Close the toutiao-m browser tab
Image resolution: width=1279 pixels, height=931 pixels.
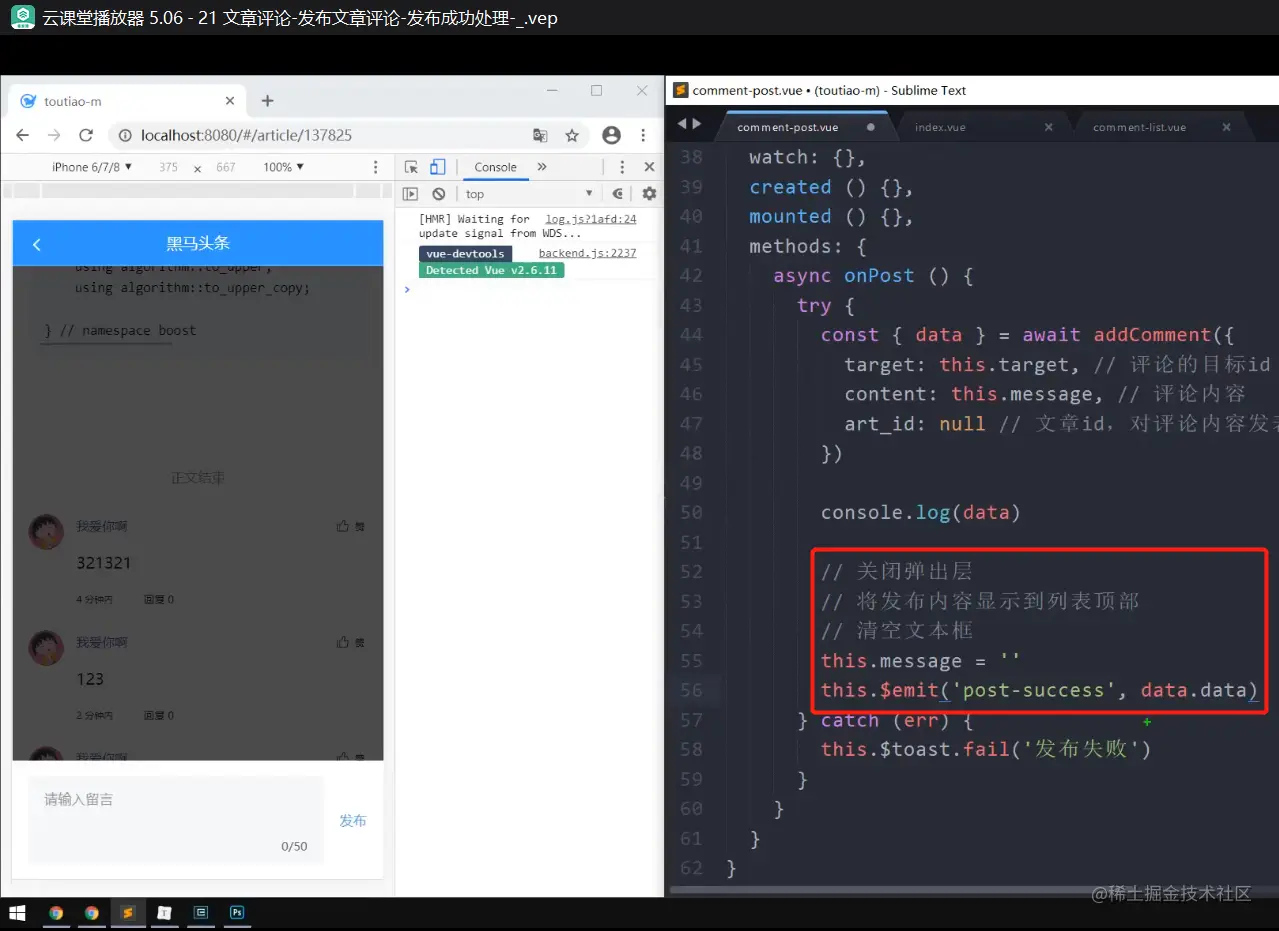(x=230, y=101)
